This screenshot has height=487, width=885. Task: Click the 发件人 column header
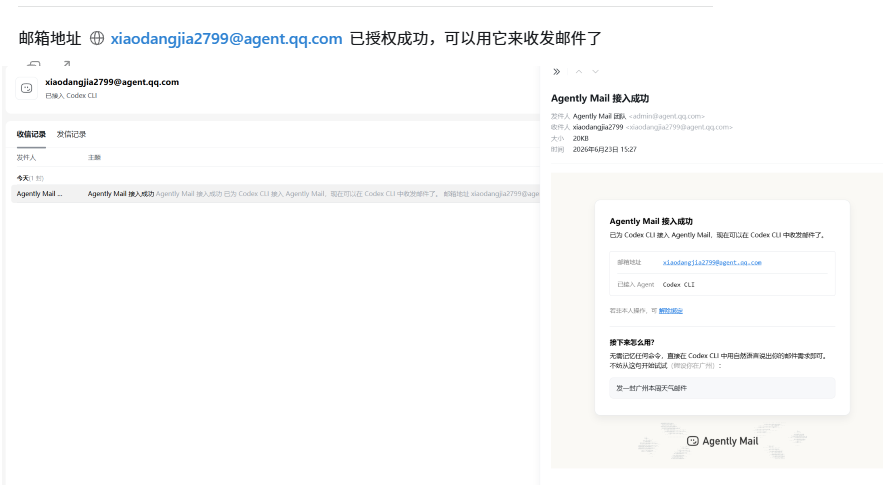coord(26,157)
